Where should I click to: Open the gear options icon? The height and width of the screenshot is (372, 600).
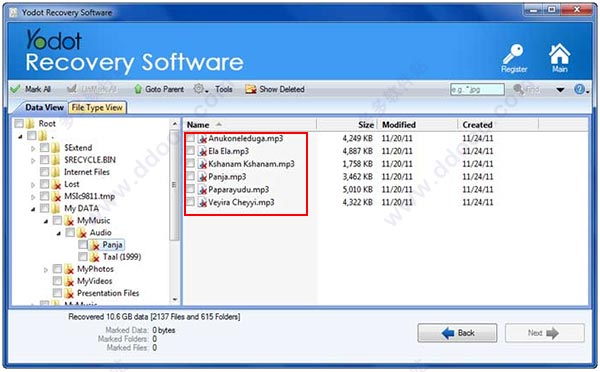pos(198,89)
